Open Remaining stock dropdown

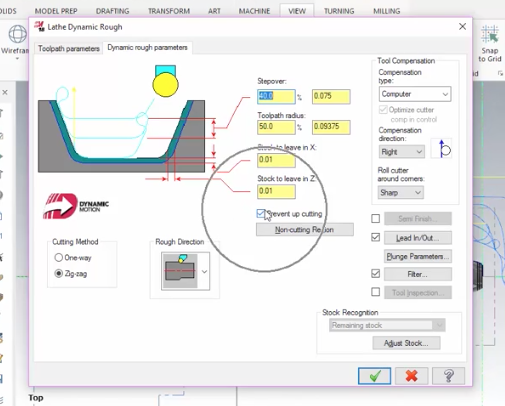387,325
